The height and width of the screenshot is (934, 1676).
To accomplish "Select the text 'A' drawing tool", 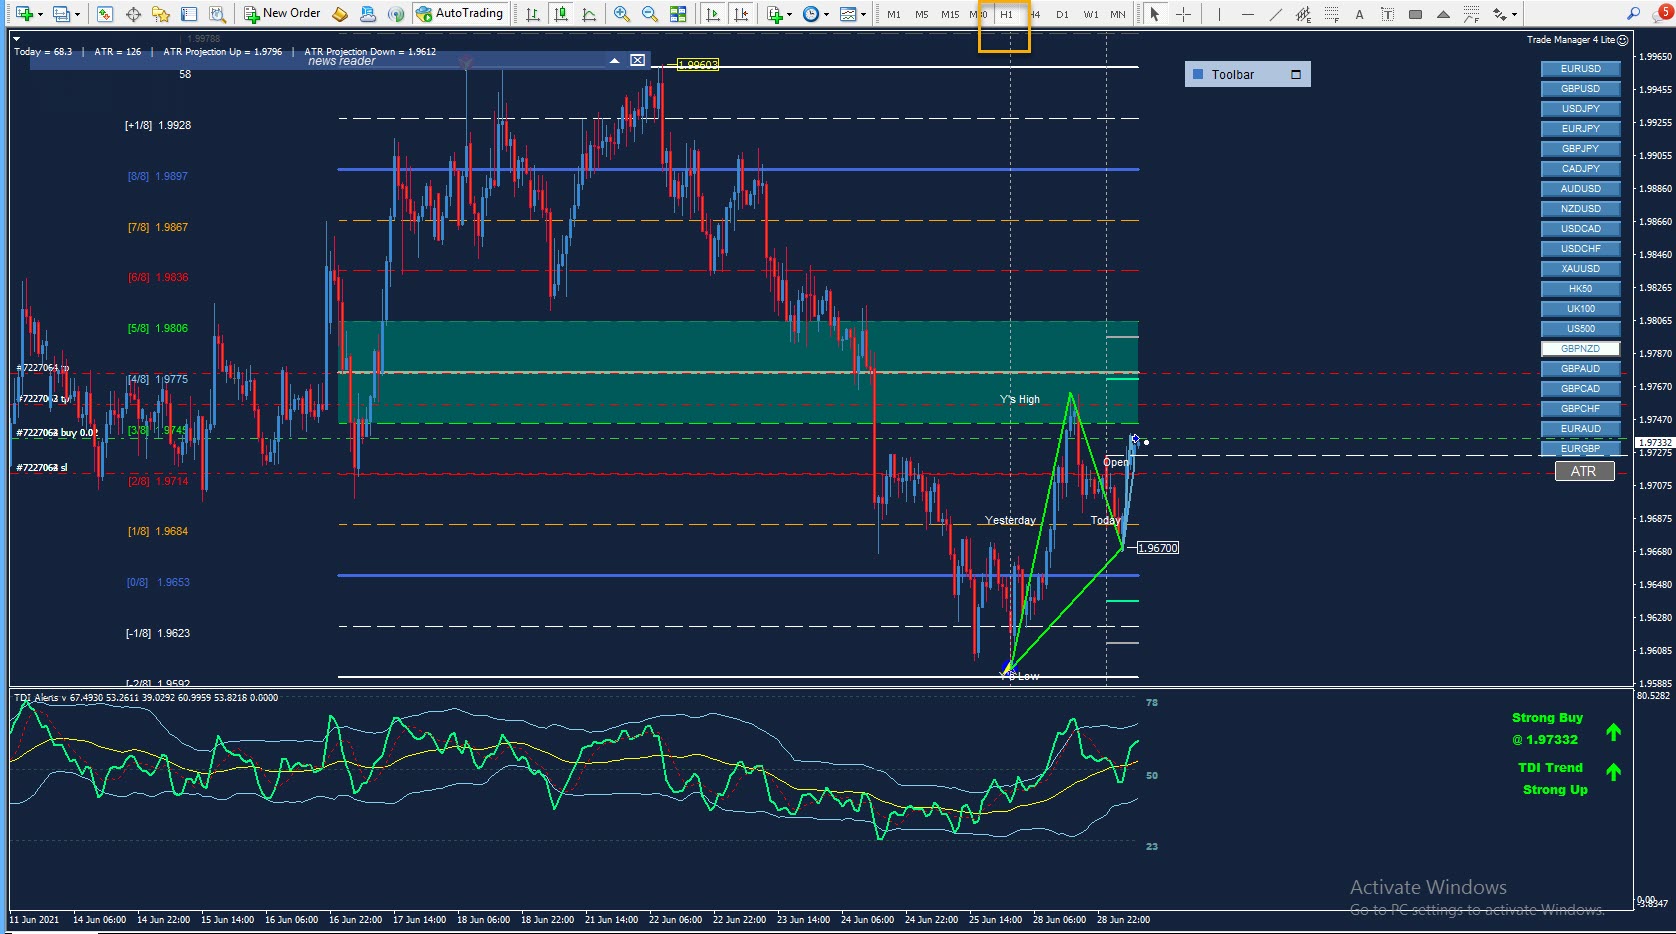I will pyautogui.click(x=1359, y=14).
